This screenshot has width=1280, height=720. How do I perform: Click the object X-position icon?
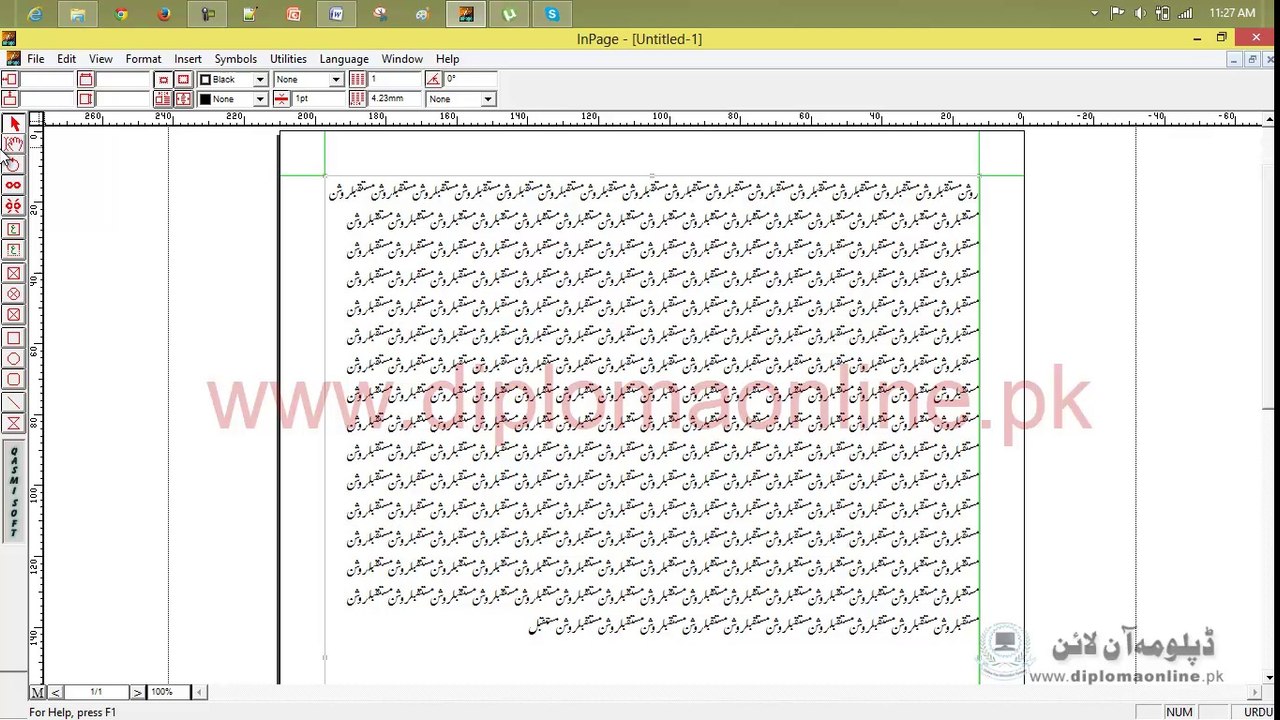10,79
